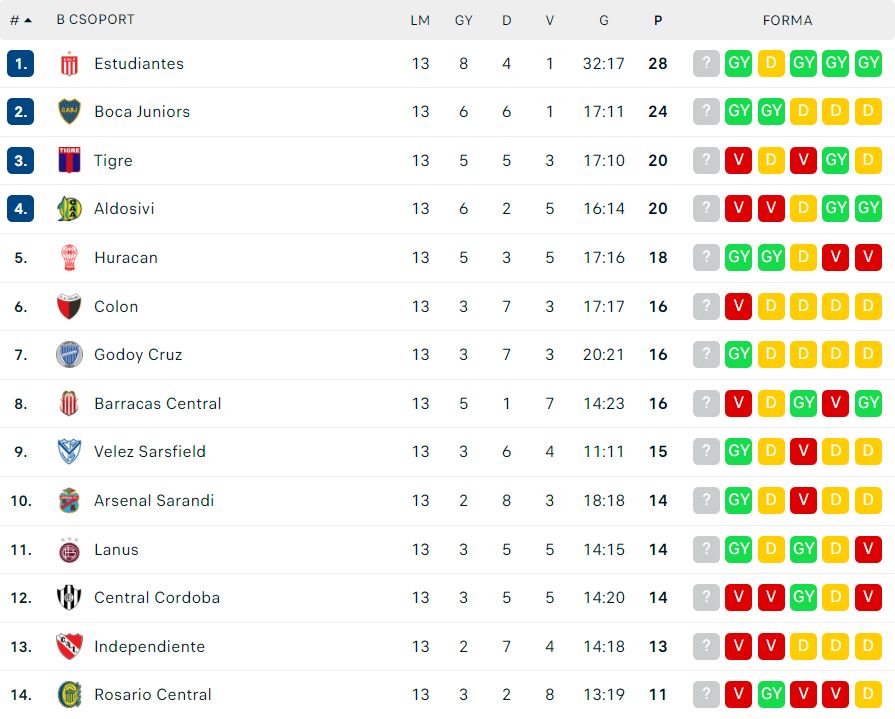
Task: Open the Godoy Cruz badge icon
Action: 69,355
